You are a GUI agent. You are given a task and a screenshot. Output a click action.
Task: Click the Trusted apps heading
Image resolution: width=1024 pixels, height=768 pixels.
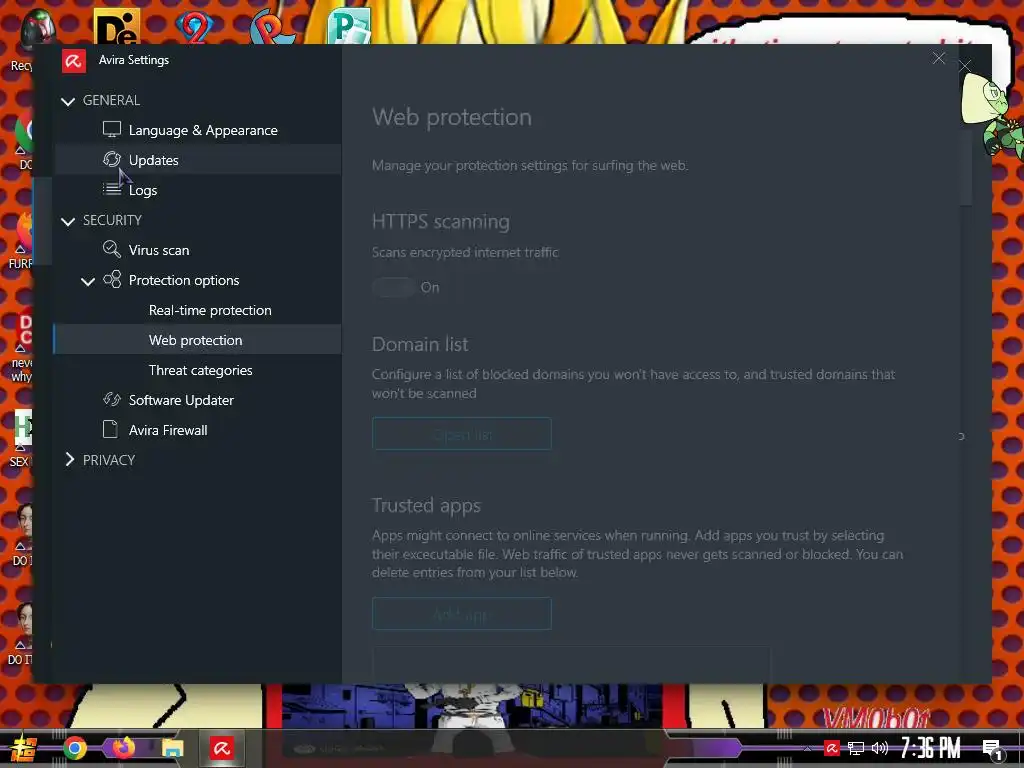tap(426, 505)
